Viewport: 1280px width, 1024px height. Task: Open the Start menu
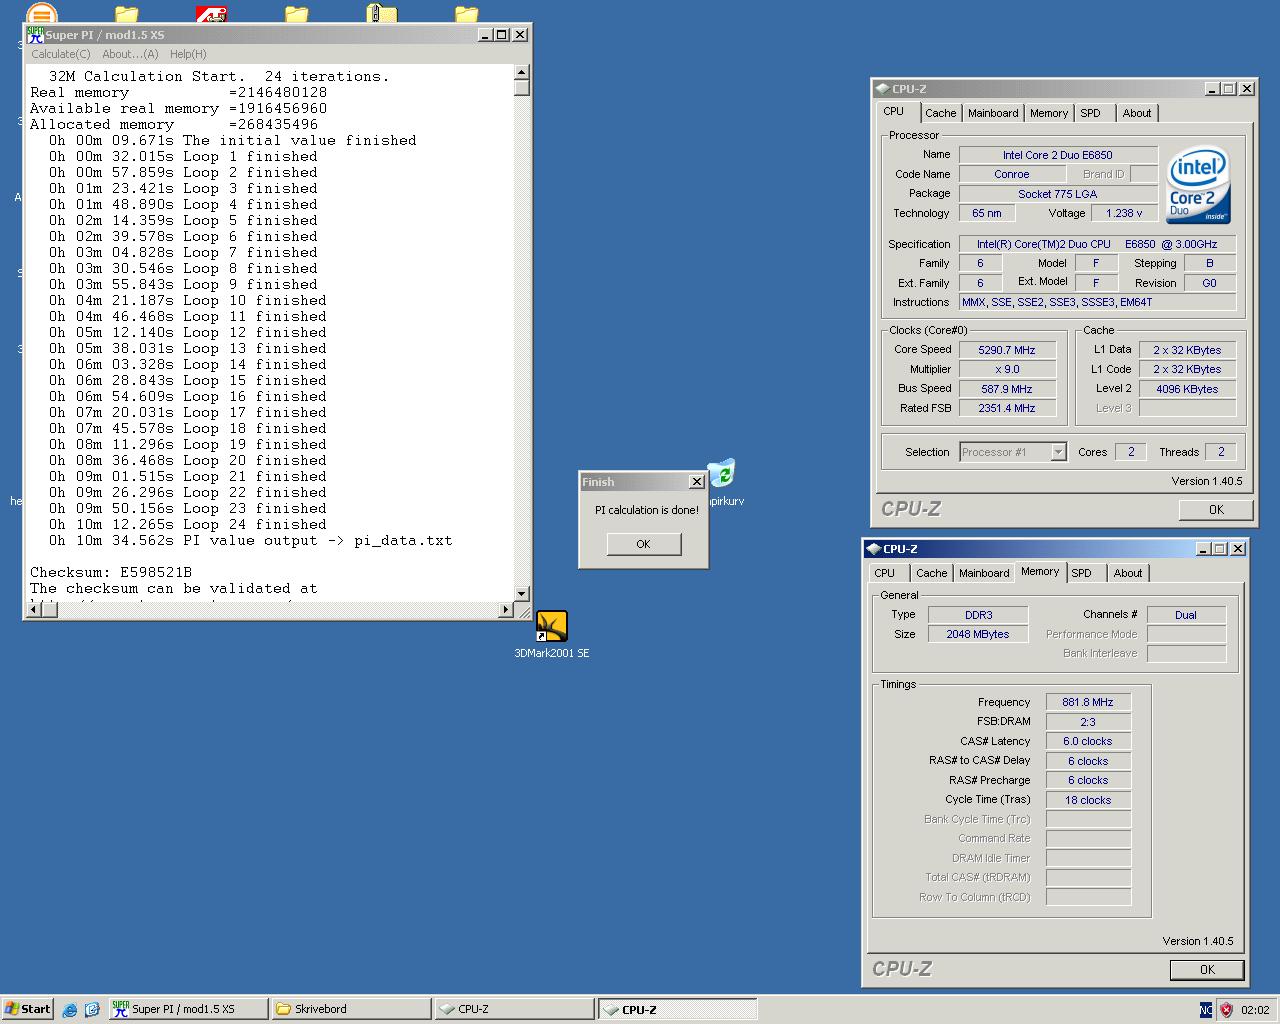[27, 1009]
